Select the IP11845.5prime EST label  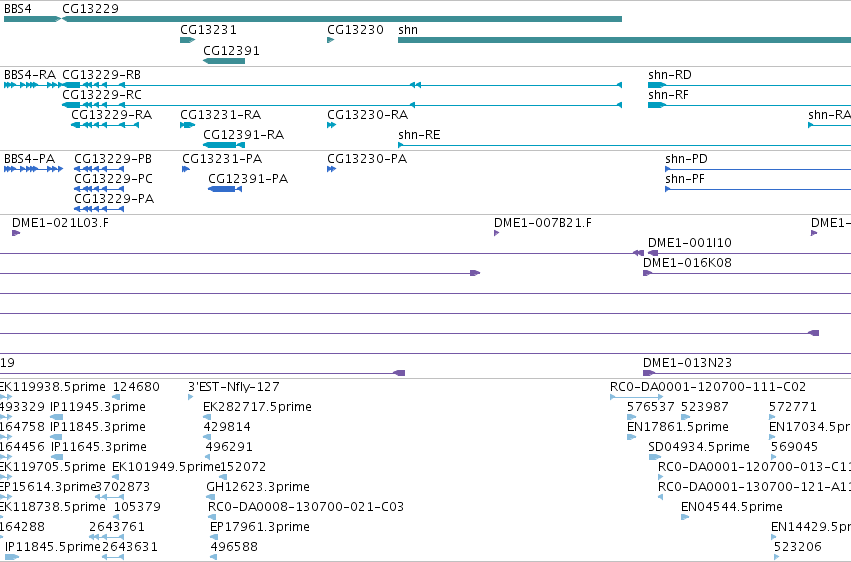[53, 547]
